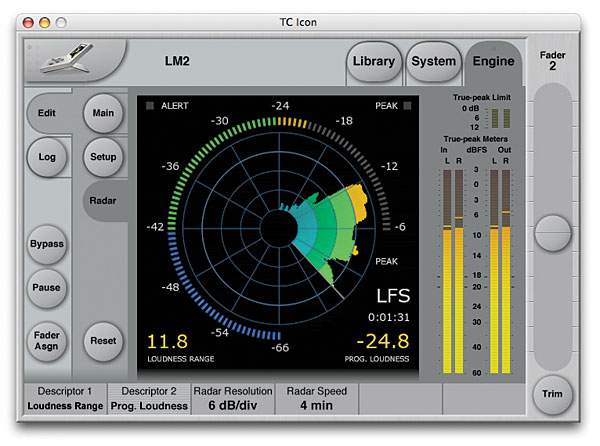Click the ALERT indicator square
This screenshot has height=446, width=600.
tap(150, 106)
